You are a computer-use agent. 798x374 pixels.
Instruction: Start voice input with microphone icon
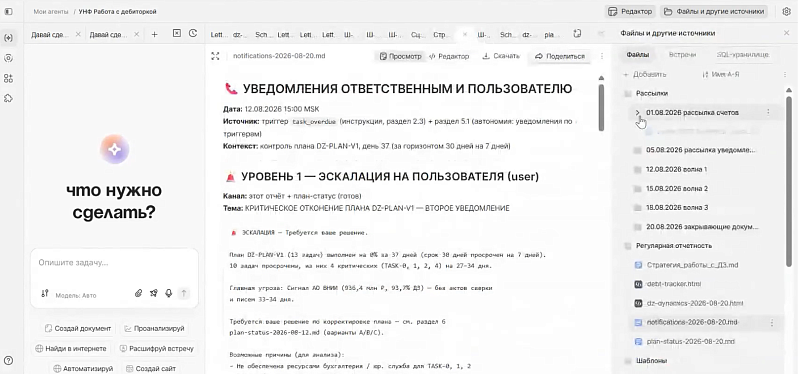tap(168, 293)
